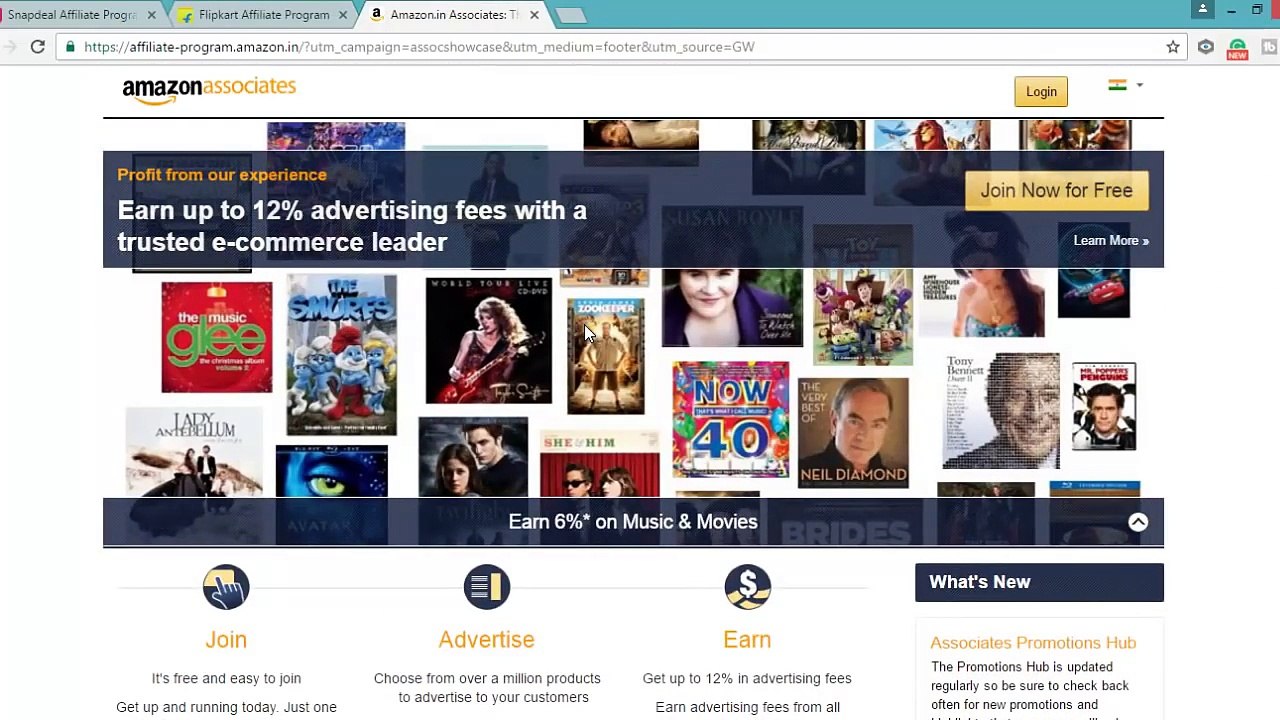1280x720 pixels.
Task: Open the India flag country dropdown
Action: click(1125, 86)
